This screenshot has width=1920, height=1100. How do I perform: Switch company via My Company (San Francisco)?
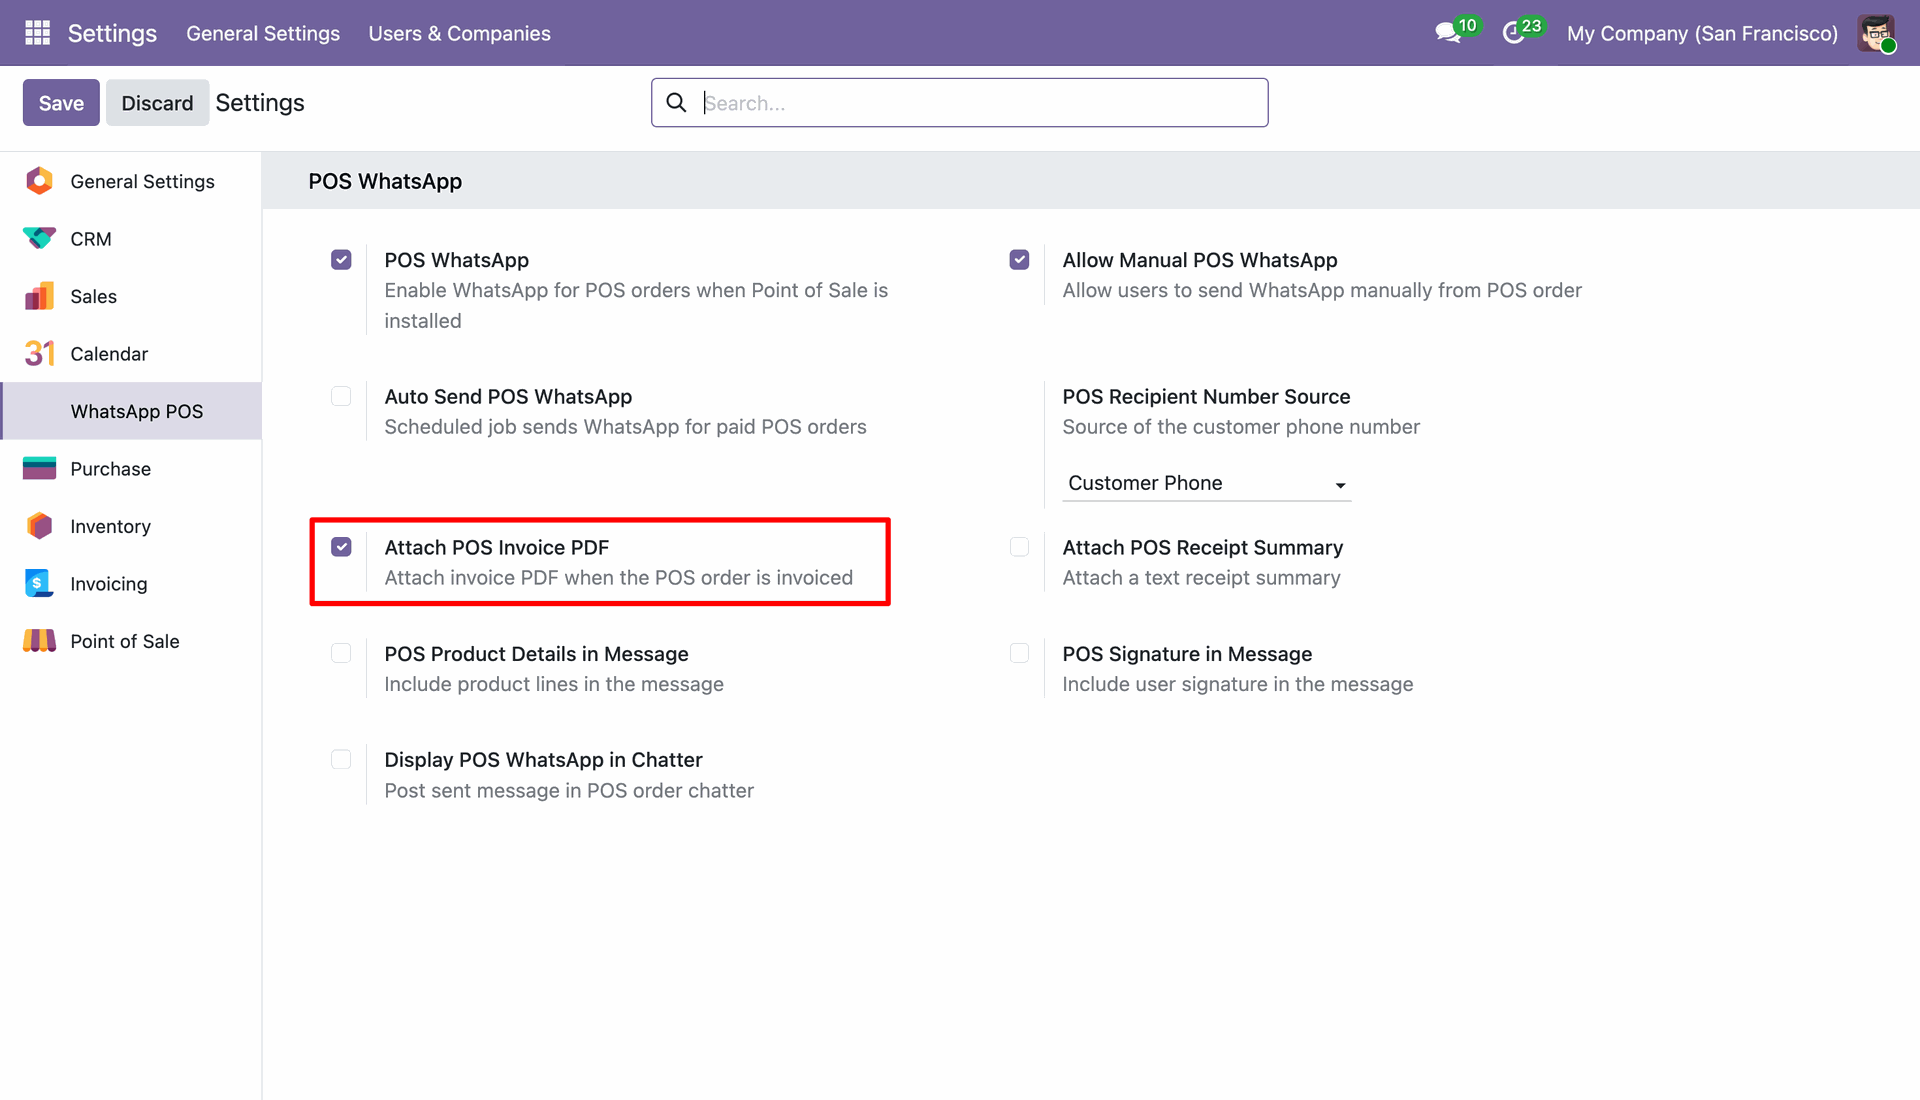pos(1702,33)
